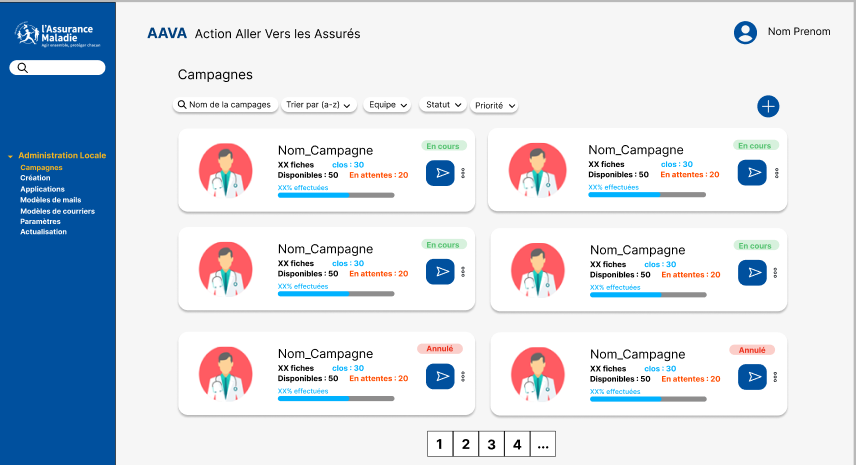Click send arrow on middle-right campaign card
Viewport: 856px width, 465px height.
752,272
